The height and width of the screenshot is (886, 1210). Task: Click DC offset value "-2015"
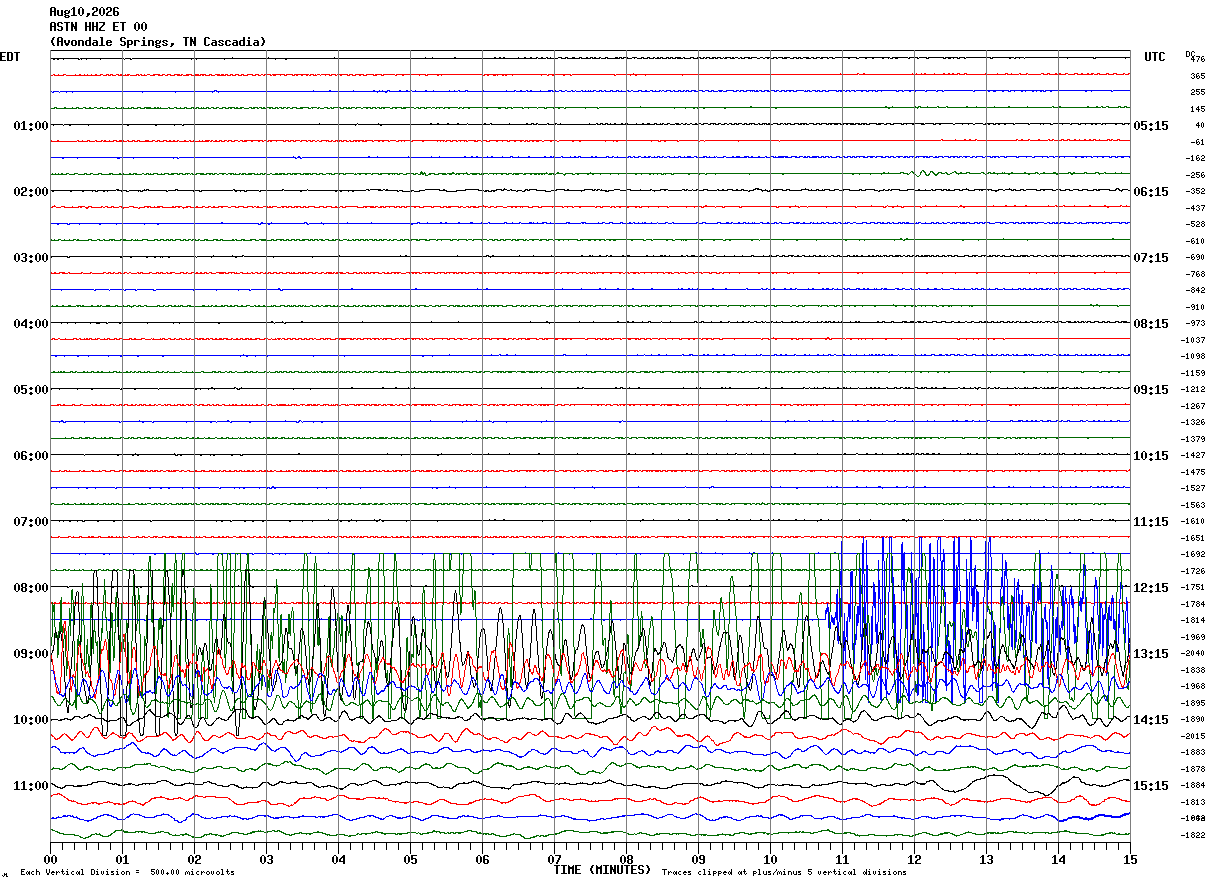[x=1194, y=736]
